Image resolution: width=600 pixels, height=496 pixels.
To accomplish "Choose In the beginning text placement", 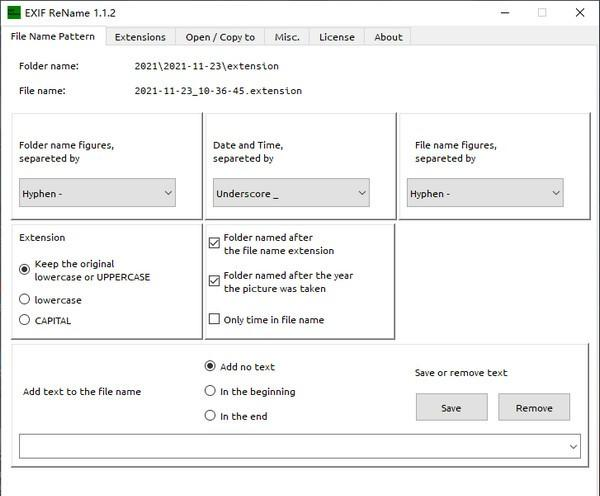I will [210, 391].
